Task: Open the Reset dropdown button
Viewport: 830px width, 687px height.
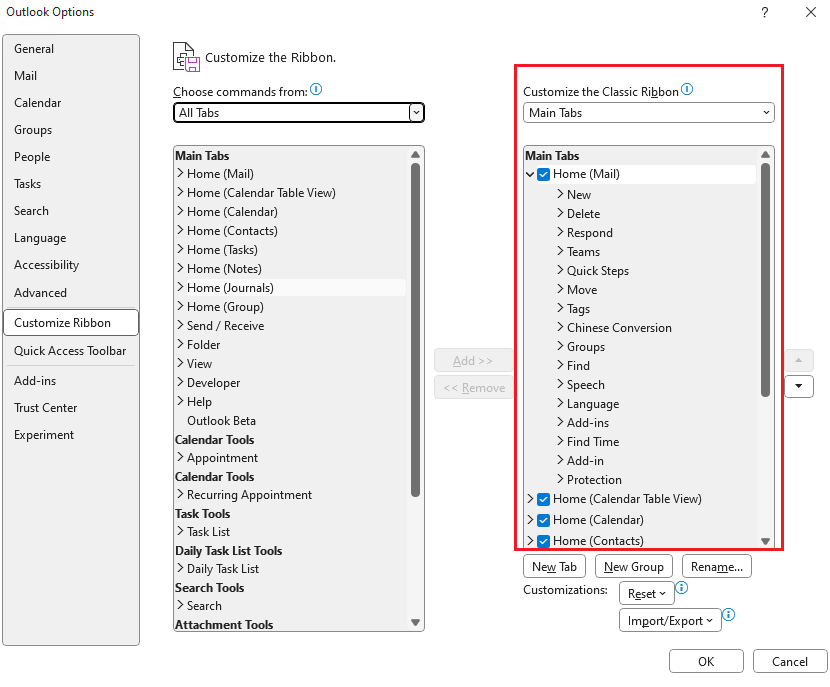Action: [646, 594]
